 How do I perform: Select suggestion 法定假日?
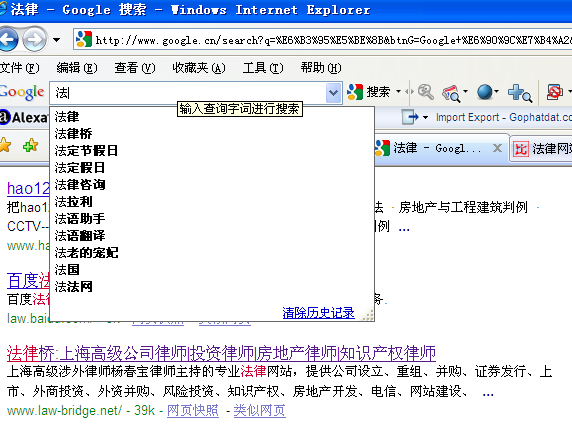(212, 167)
